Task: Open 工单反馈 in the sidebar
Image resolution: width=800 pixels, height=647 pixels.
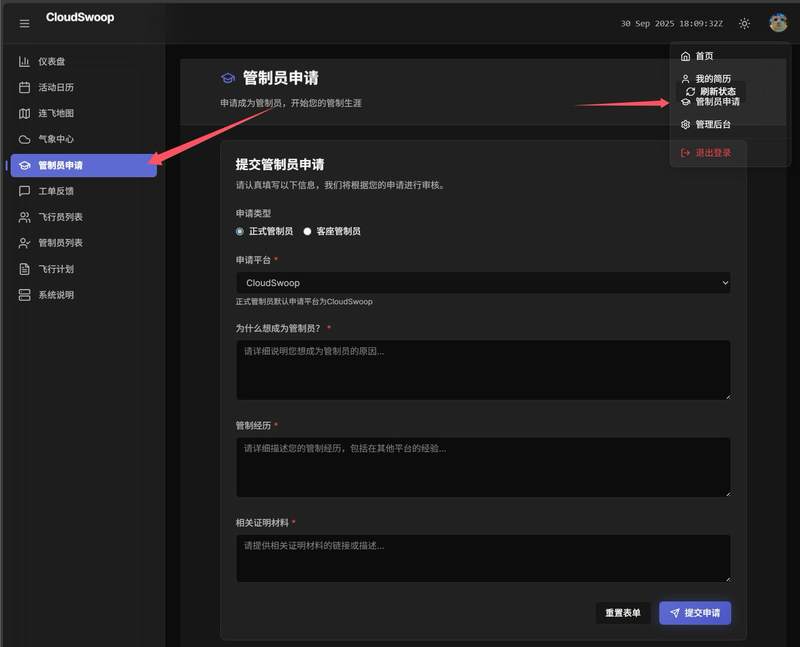Action: point(84,191)
